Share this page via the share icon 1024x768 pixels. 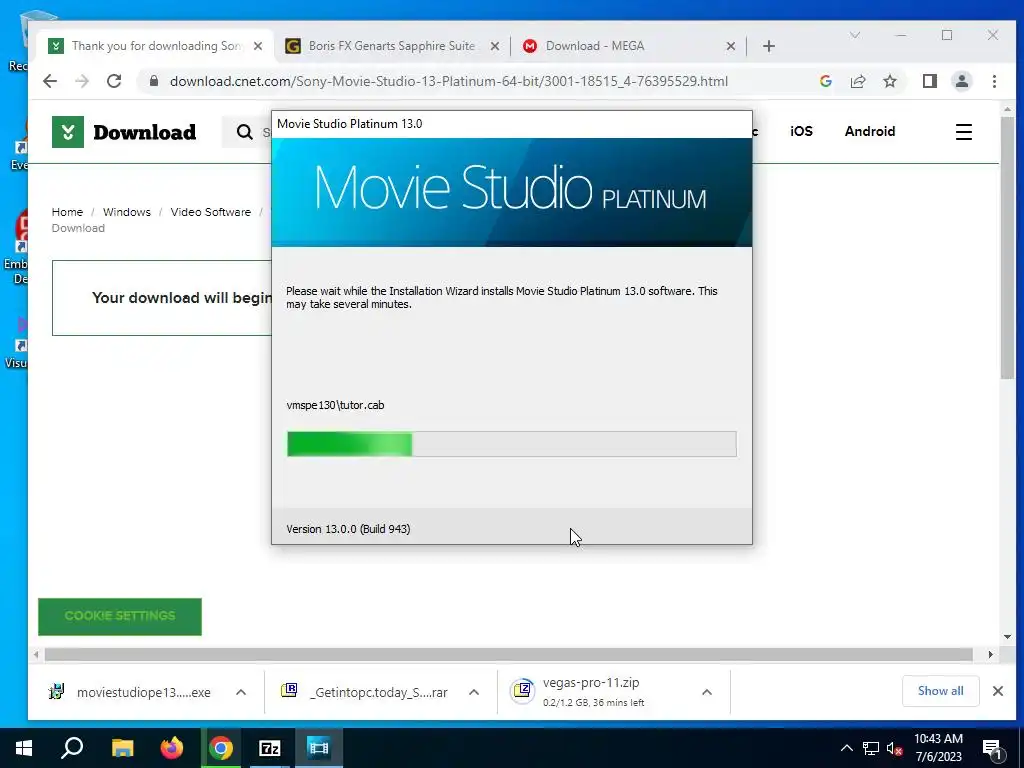tap(857, 81)
